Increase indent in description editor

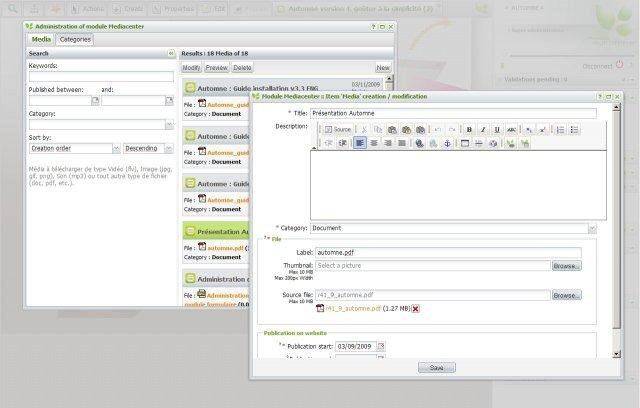342,143
